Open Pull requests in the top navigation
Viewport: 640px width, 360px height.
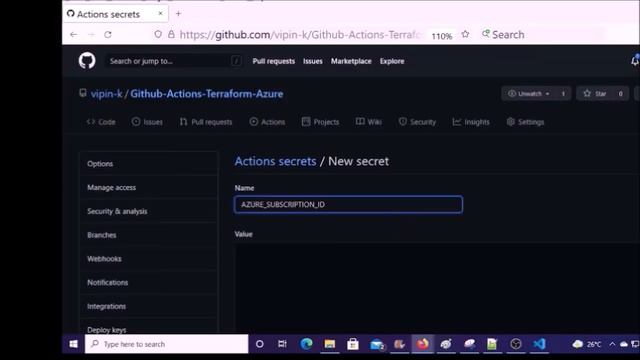point(273,61)
